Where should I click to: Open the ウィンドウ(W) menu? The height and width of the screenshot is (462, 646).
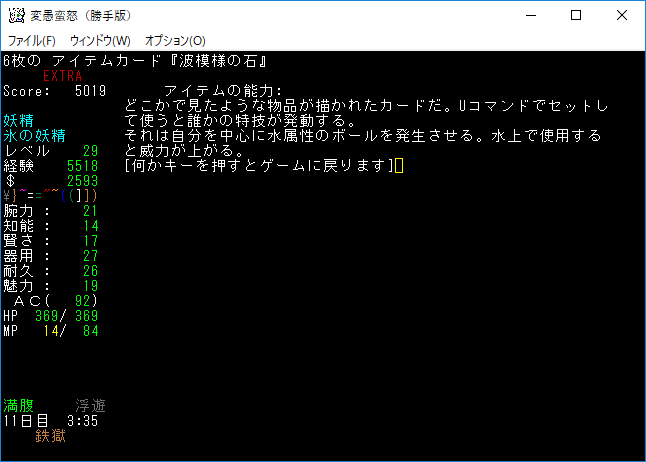point(100,41)
